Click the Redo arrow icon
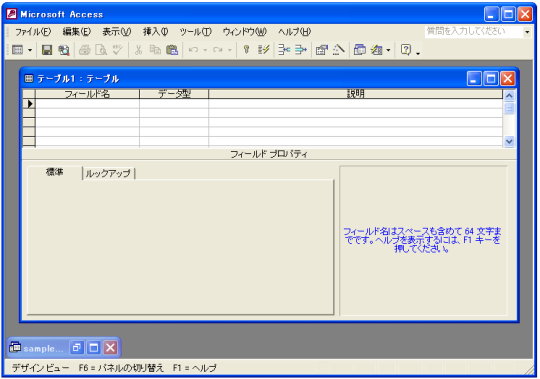 click(218, 50)
